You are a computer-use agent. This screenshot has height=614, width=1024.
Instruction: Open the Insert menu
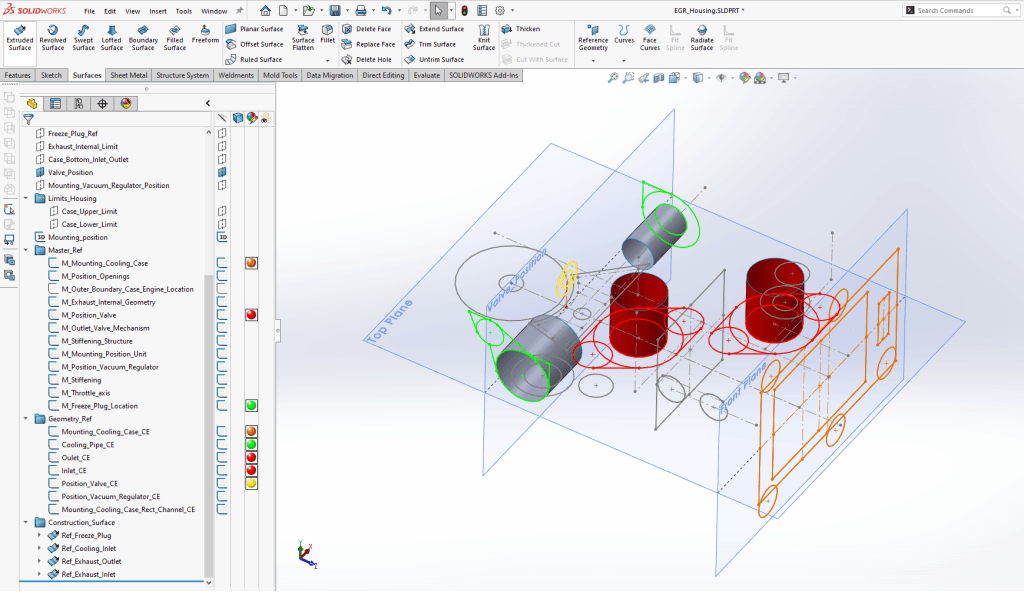point(158,11)
